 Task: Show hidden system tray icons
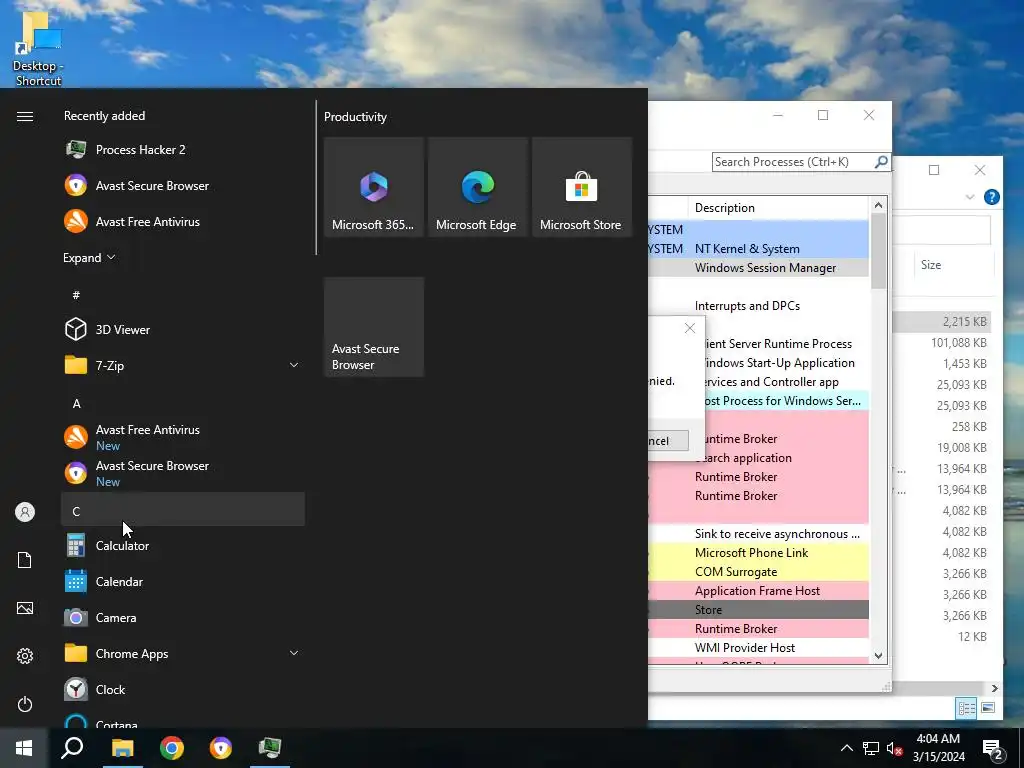tap(846, 748)
